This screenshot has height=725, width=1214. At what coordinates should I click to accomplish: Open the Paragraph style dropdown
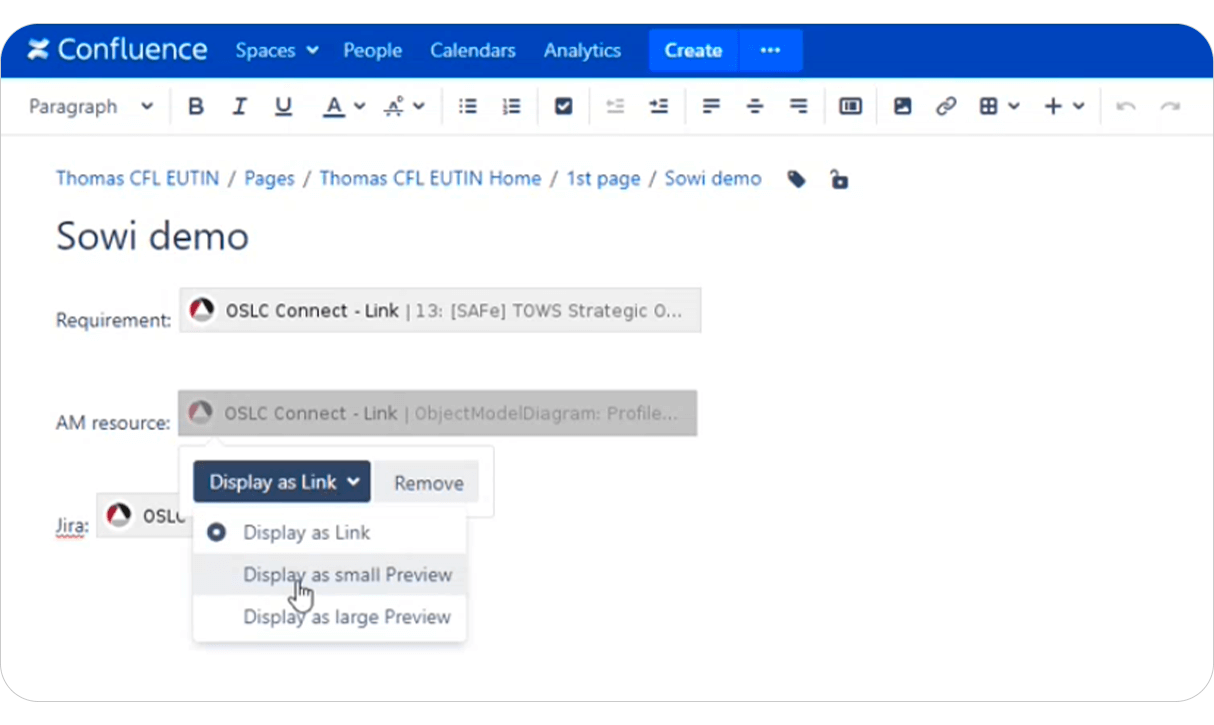[90, 106]
